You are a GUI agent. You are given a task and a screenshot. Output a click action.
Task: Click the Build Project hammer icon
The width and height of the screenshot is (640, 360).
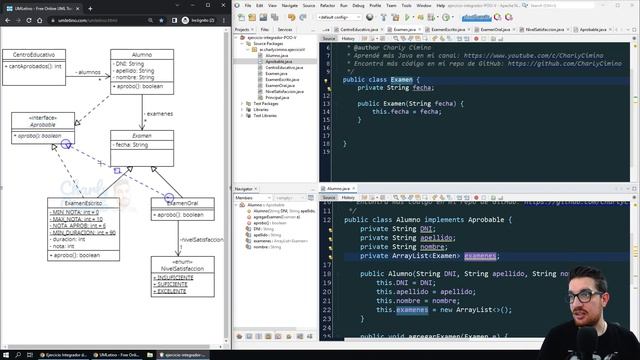click(x=384, y=17)
